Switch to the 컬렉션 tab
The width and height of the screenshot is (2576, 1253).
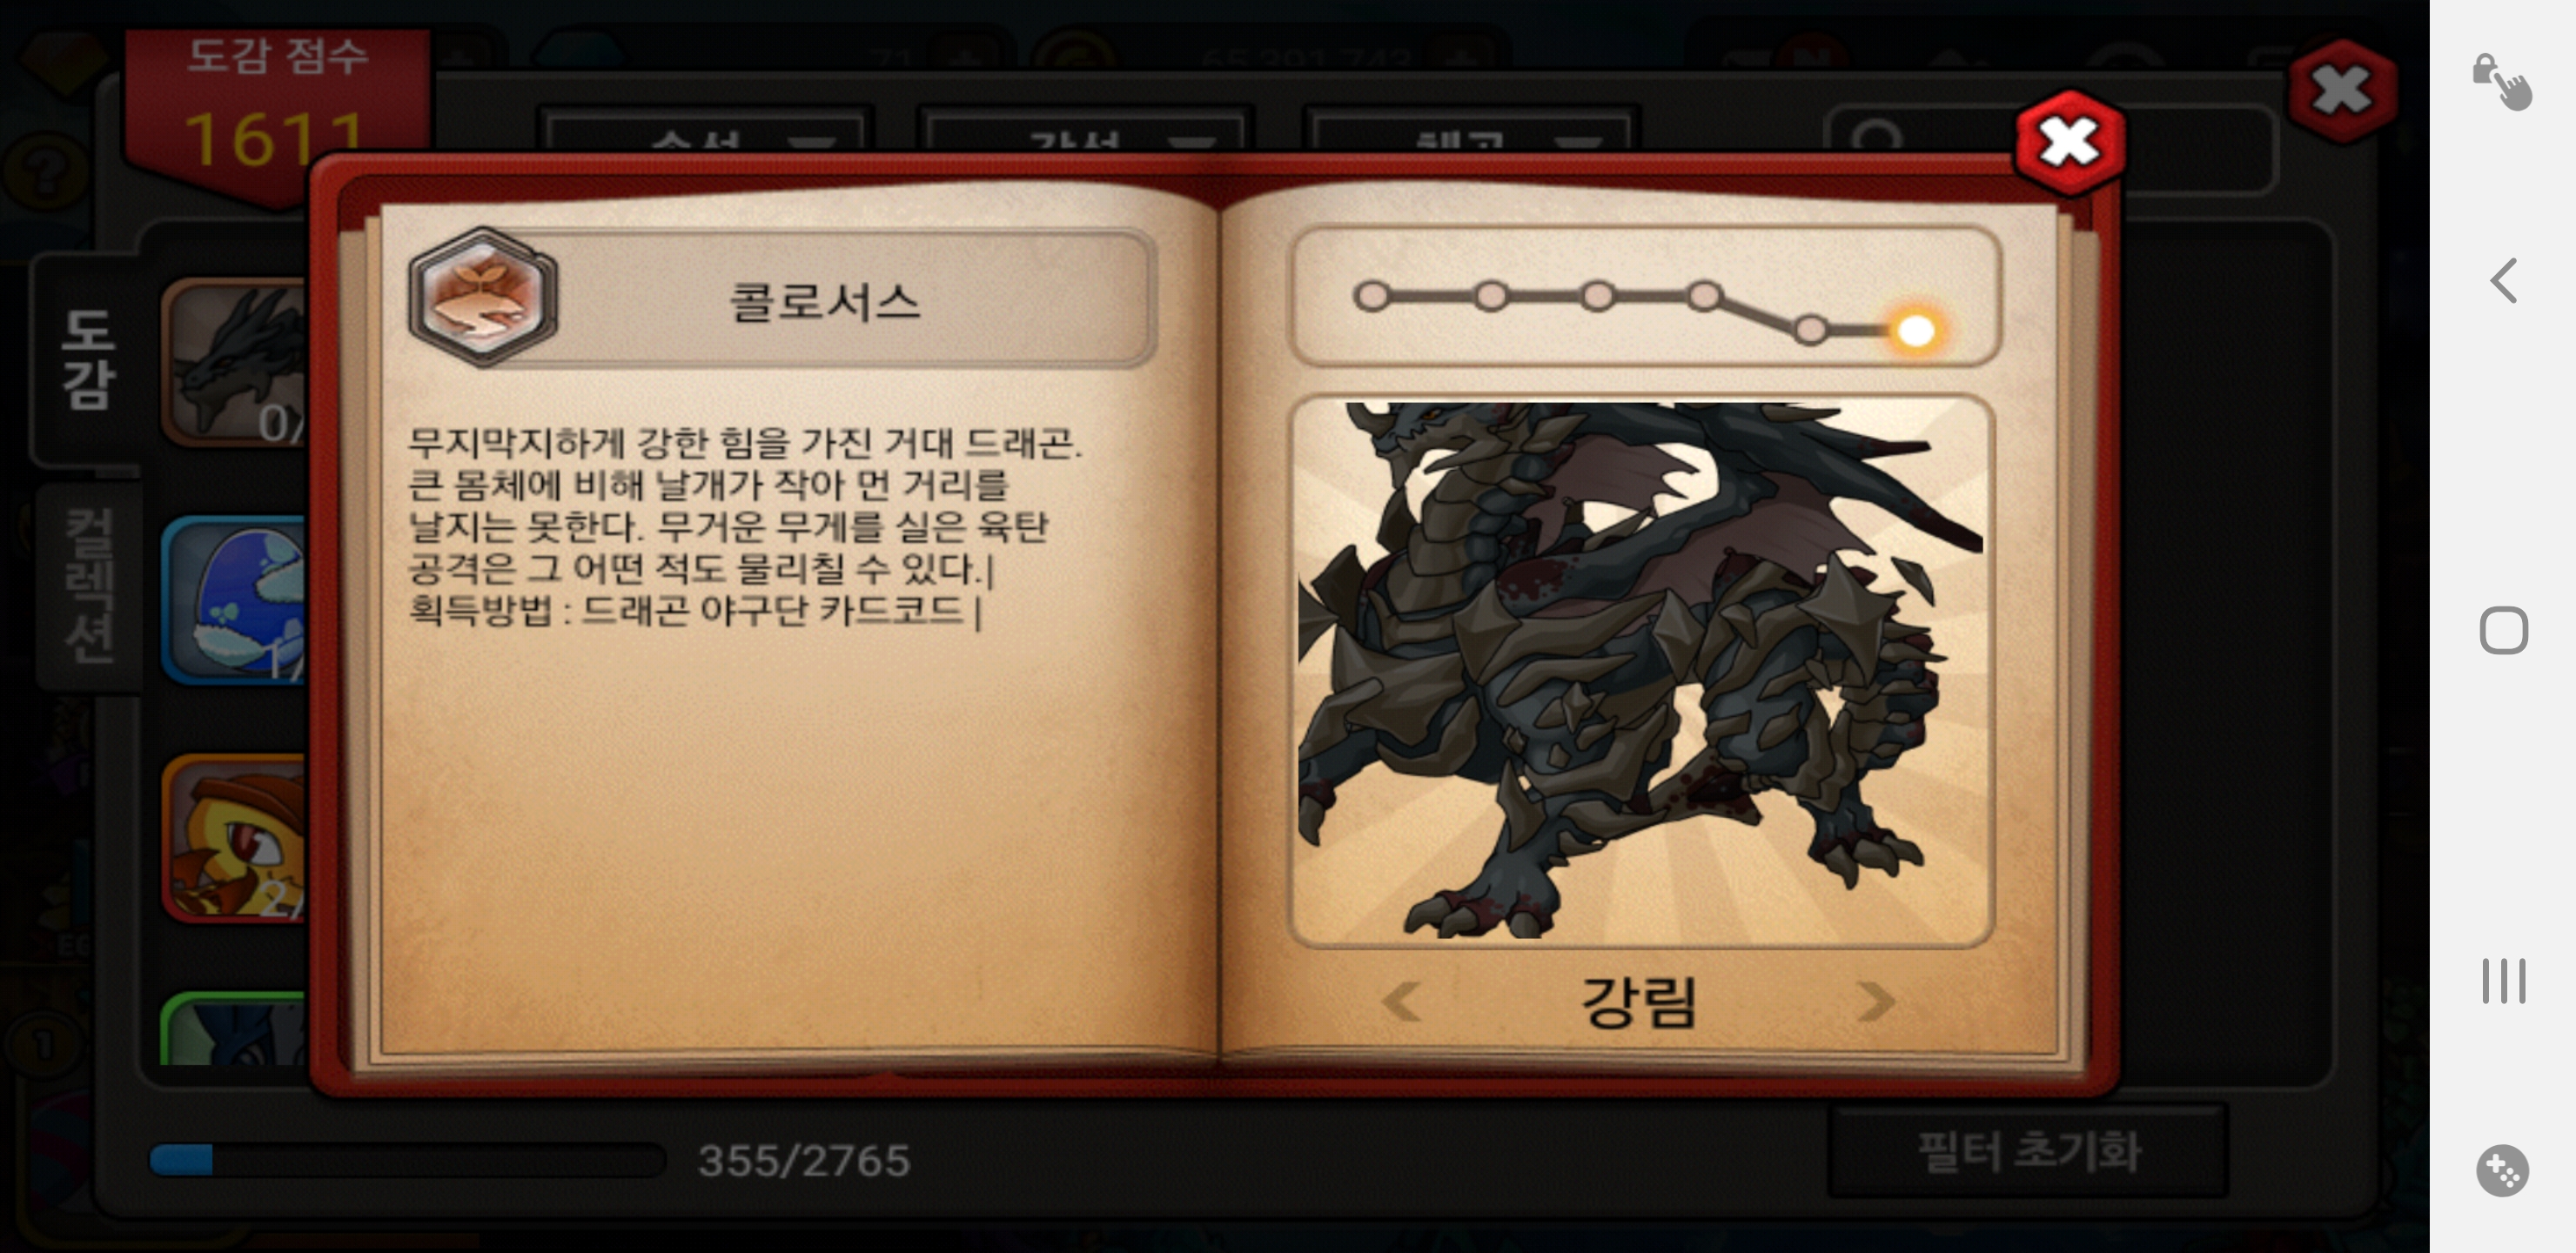[88, 586]
